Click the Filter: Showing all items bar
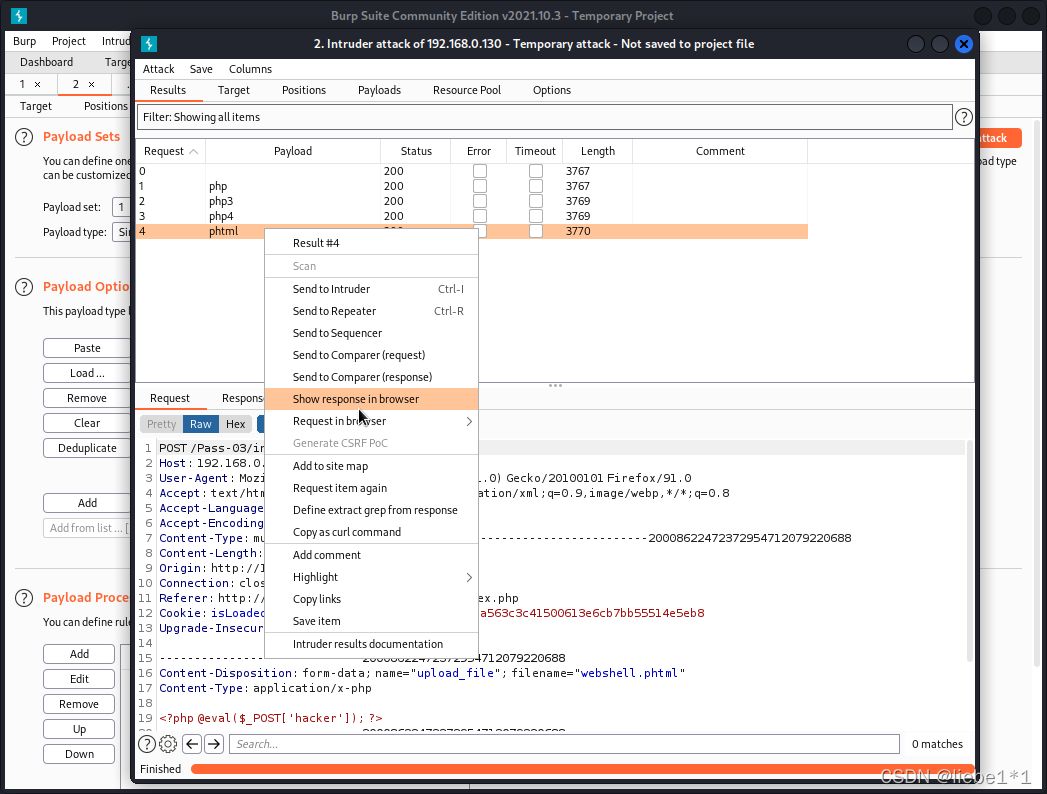 pos(544,117)
